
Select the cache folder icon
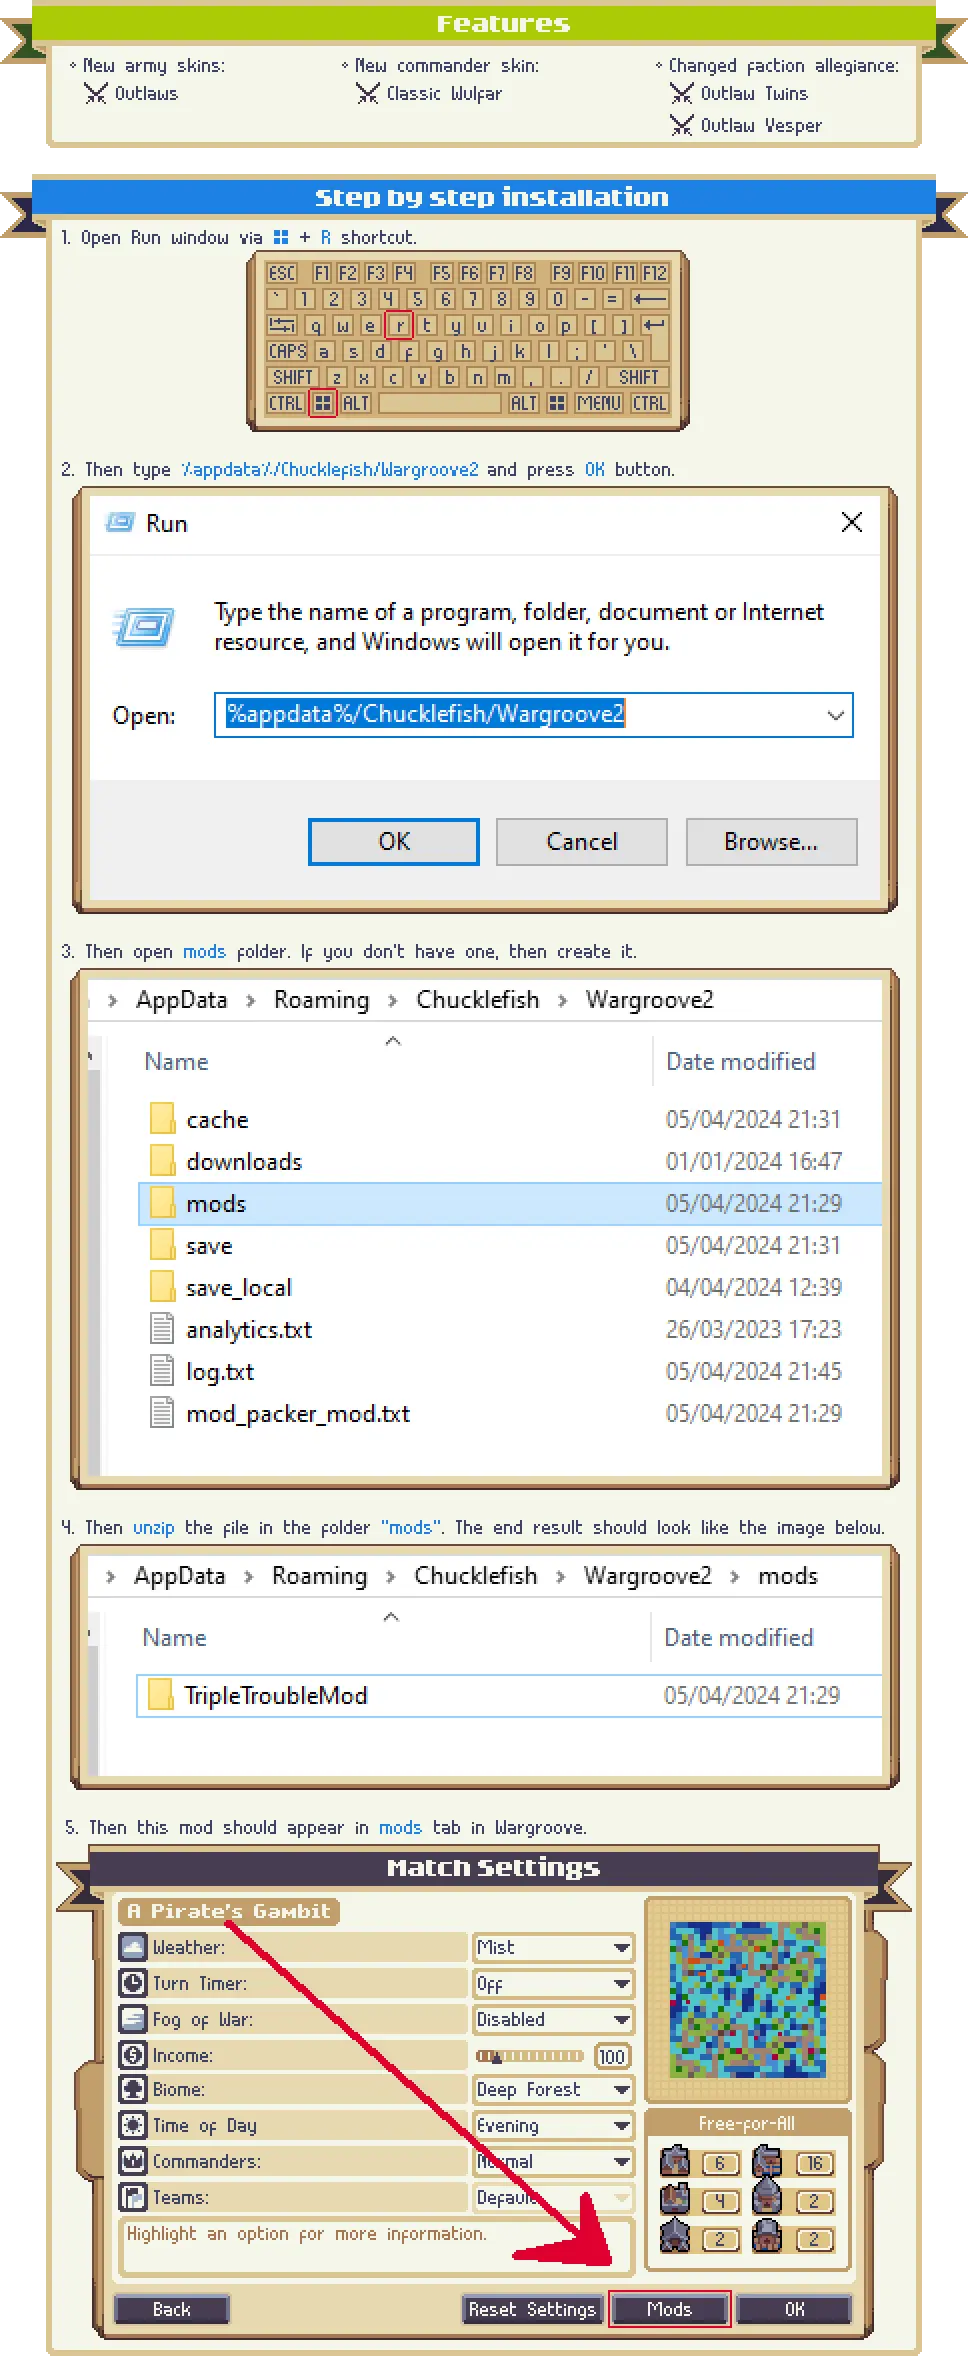[162, 1119]
